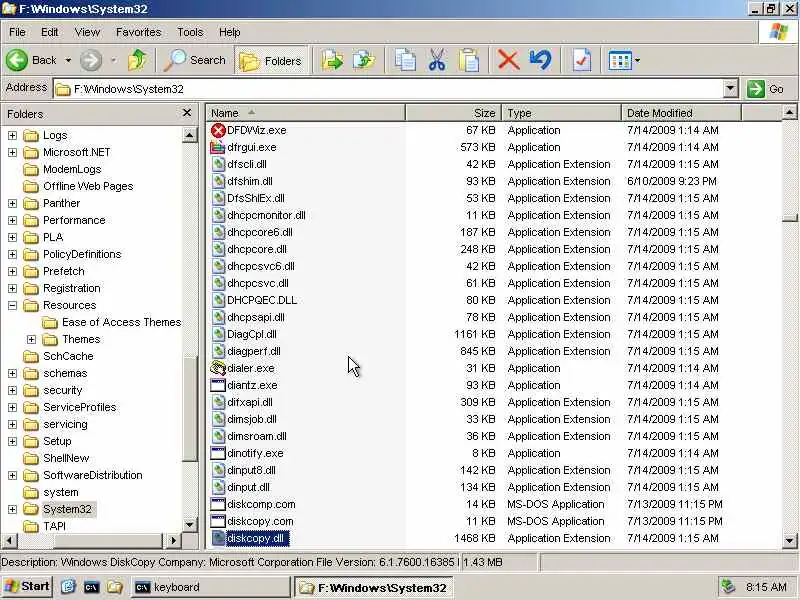The width and height of the screenshot is (800, 600).
Task: Launch Internet Explorer from quick launch
Action: [68, 587]
